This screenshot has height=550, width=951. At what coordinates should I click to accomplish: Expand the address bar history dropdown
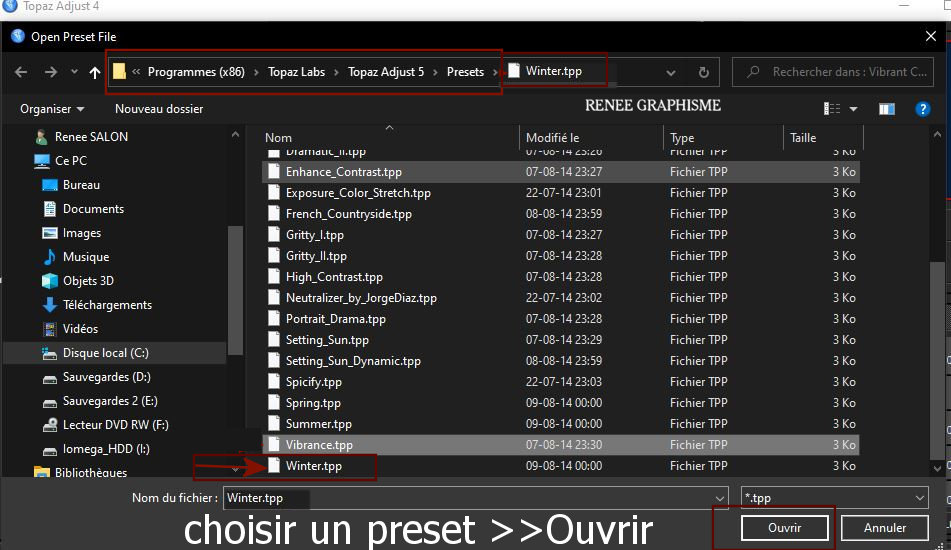(671, 73)
